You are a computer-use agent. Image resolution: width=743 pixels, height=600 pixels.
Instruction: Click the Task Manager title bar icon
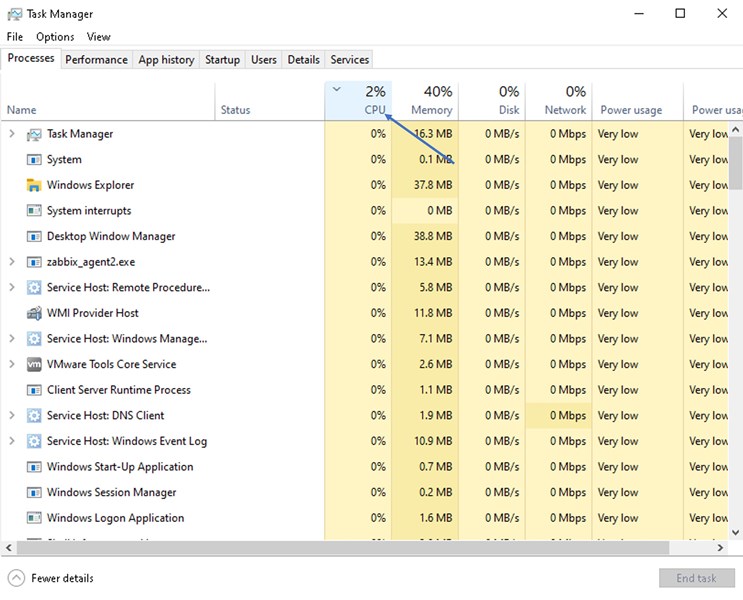(14, 14)
